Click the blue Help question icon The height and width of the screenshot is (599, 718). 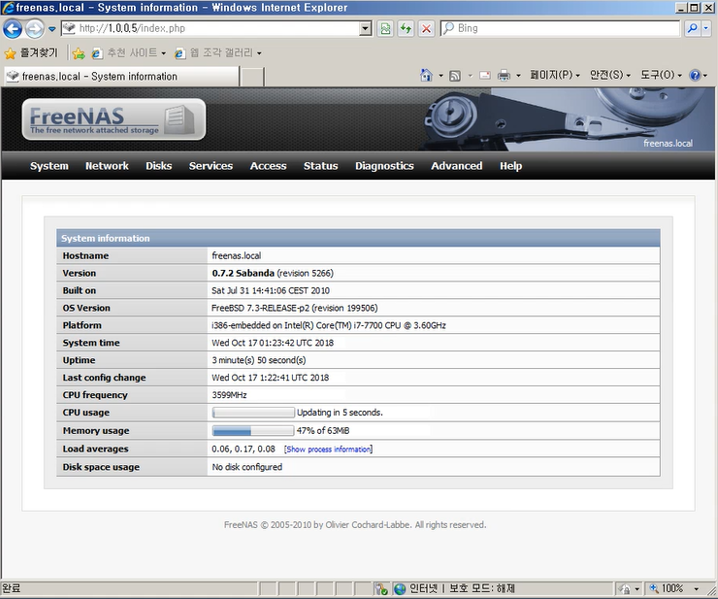coord(695,75)
